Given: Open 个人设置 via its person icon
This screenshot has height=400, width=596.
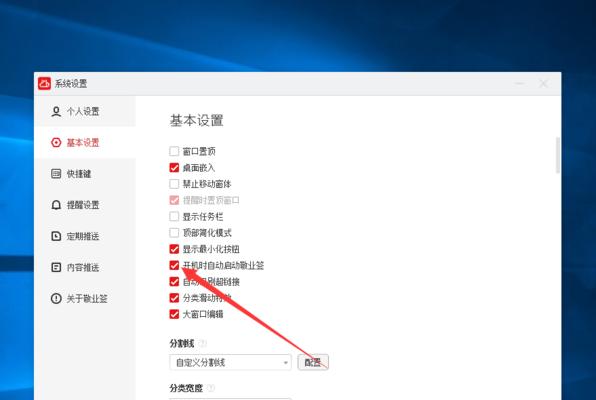Looking at the screenshot, I should [x=56, y=111].
